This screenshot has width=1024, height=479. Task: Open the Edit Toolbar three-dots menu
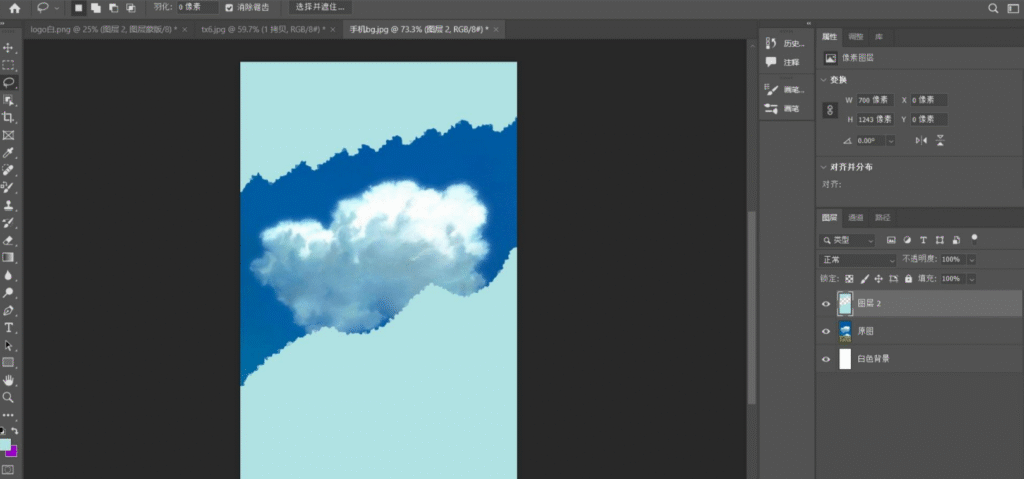pos(8,415)
